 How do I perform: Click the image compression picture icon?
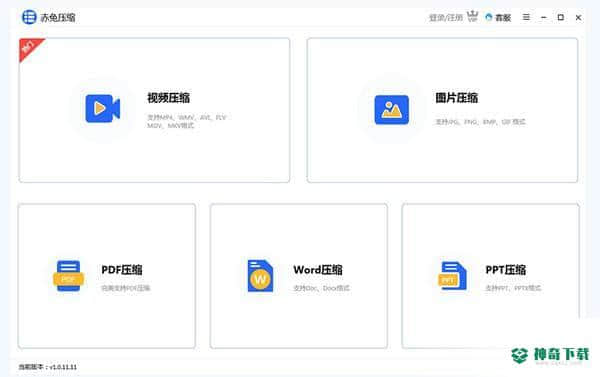391,109
